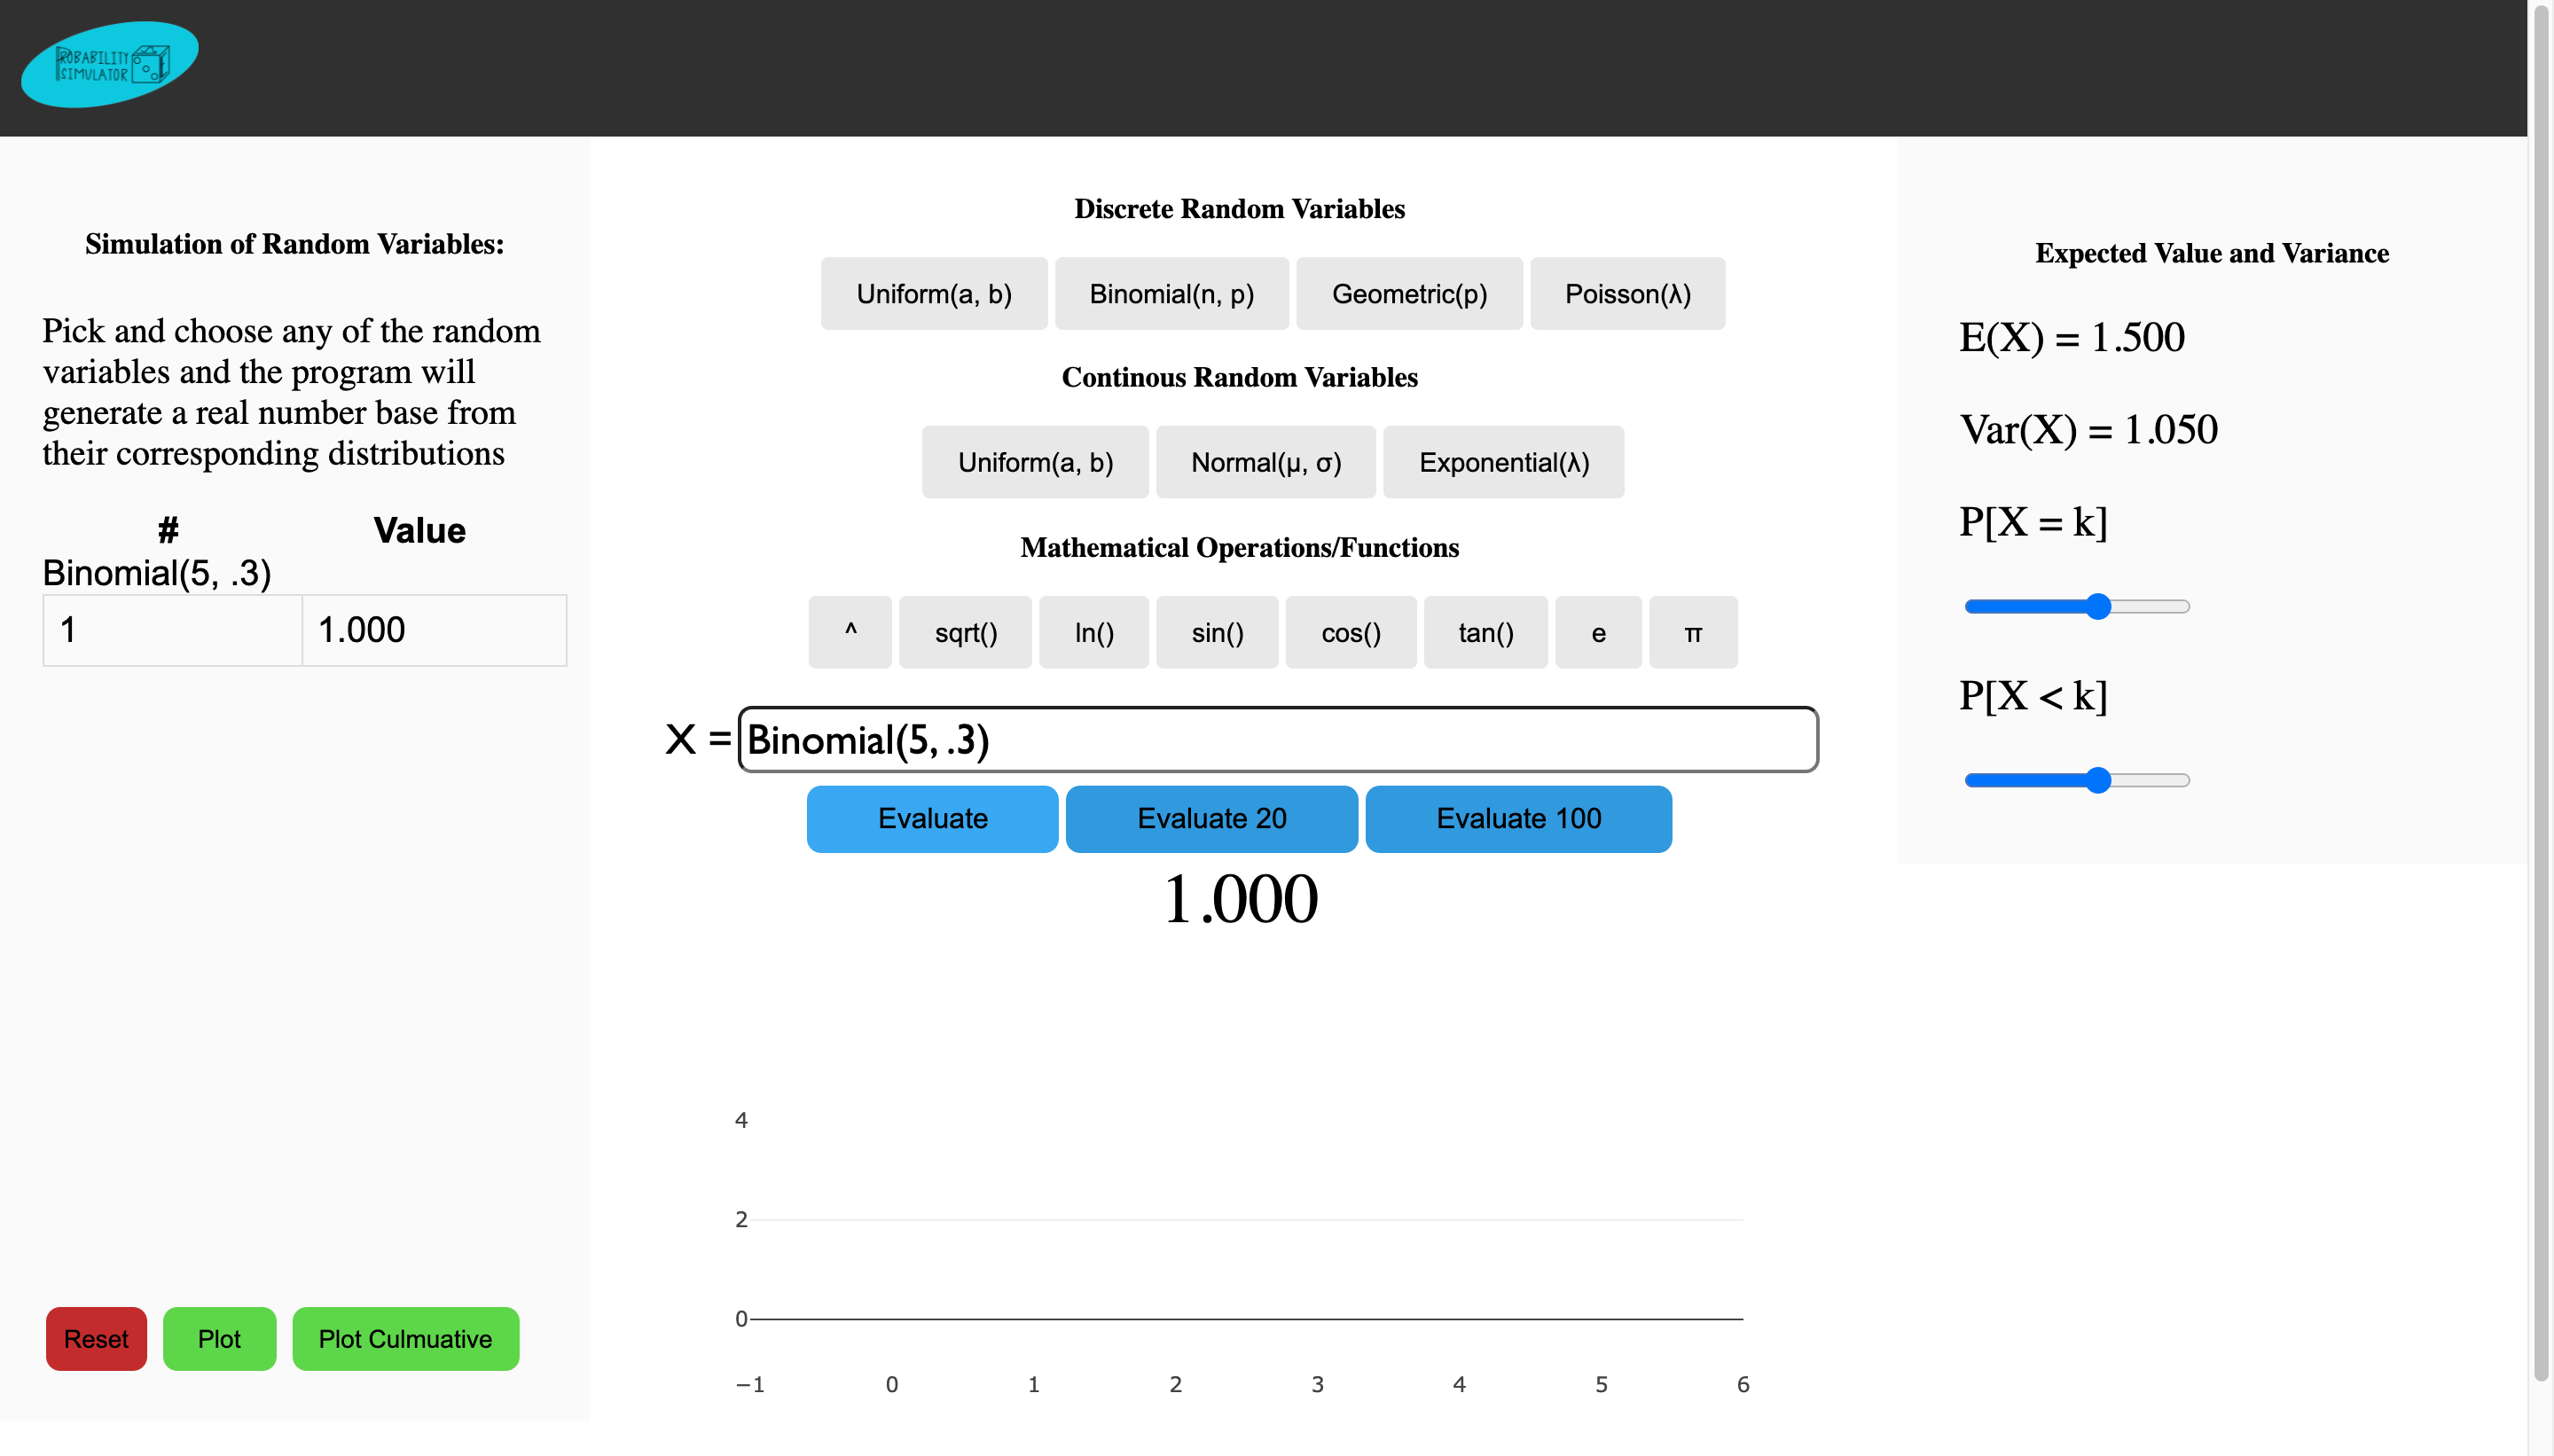The height and width of the screenshot is (1456, 2554).
Task: Select the Binomial(n, p) distribution
Action: tap(1170, 294)
